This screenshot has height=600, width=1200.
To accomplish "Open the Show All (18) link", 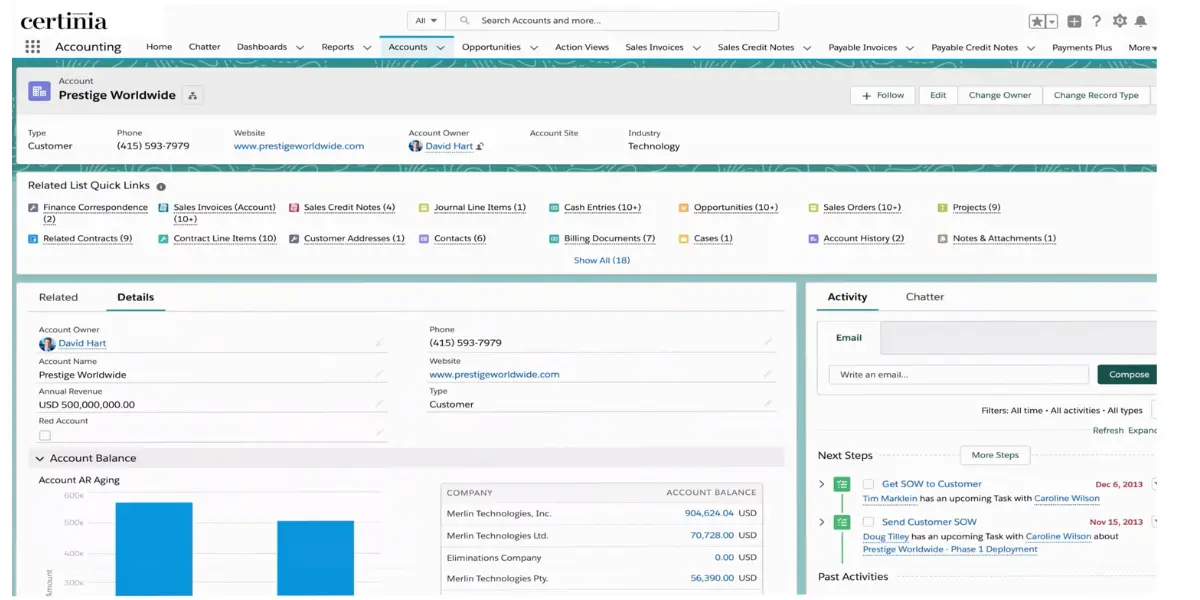I will coord(602,260).
